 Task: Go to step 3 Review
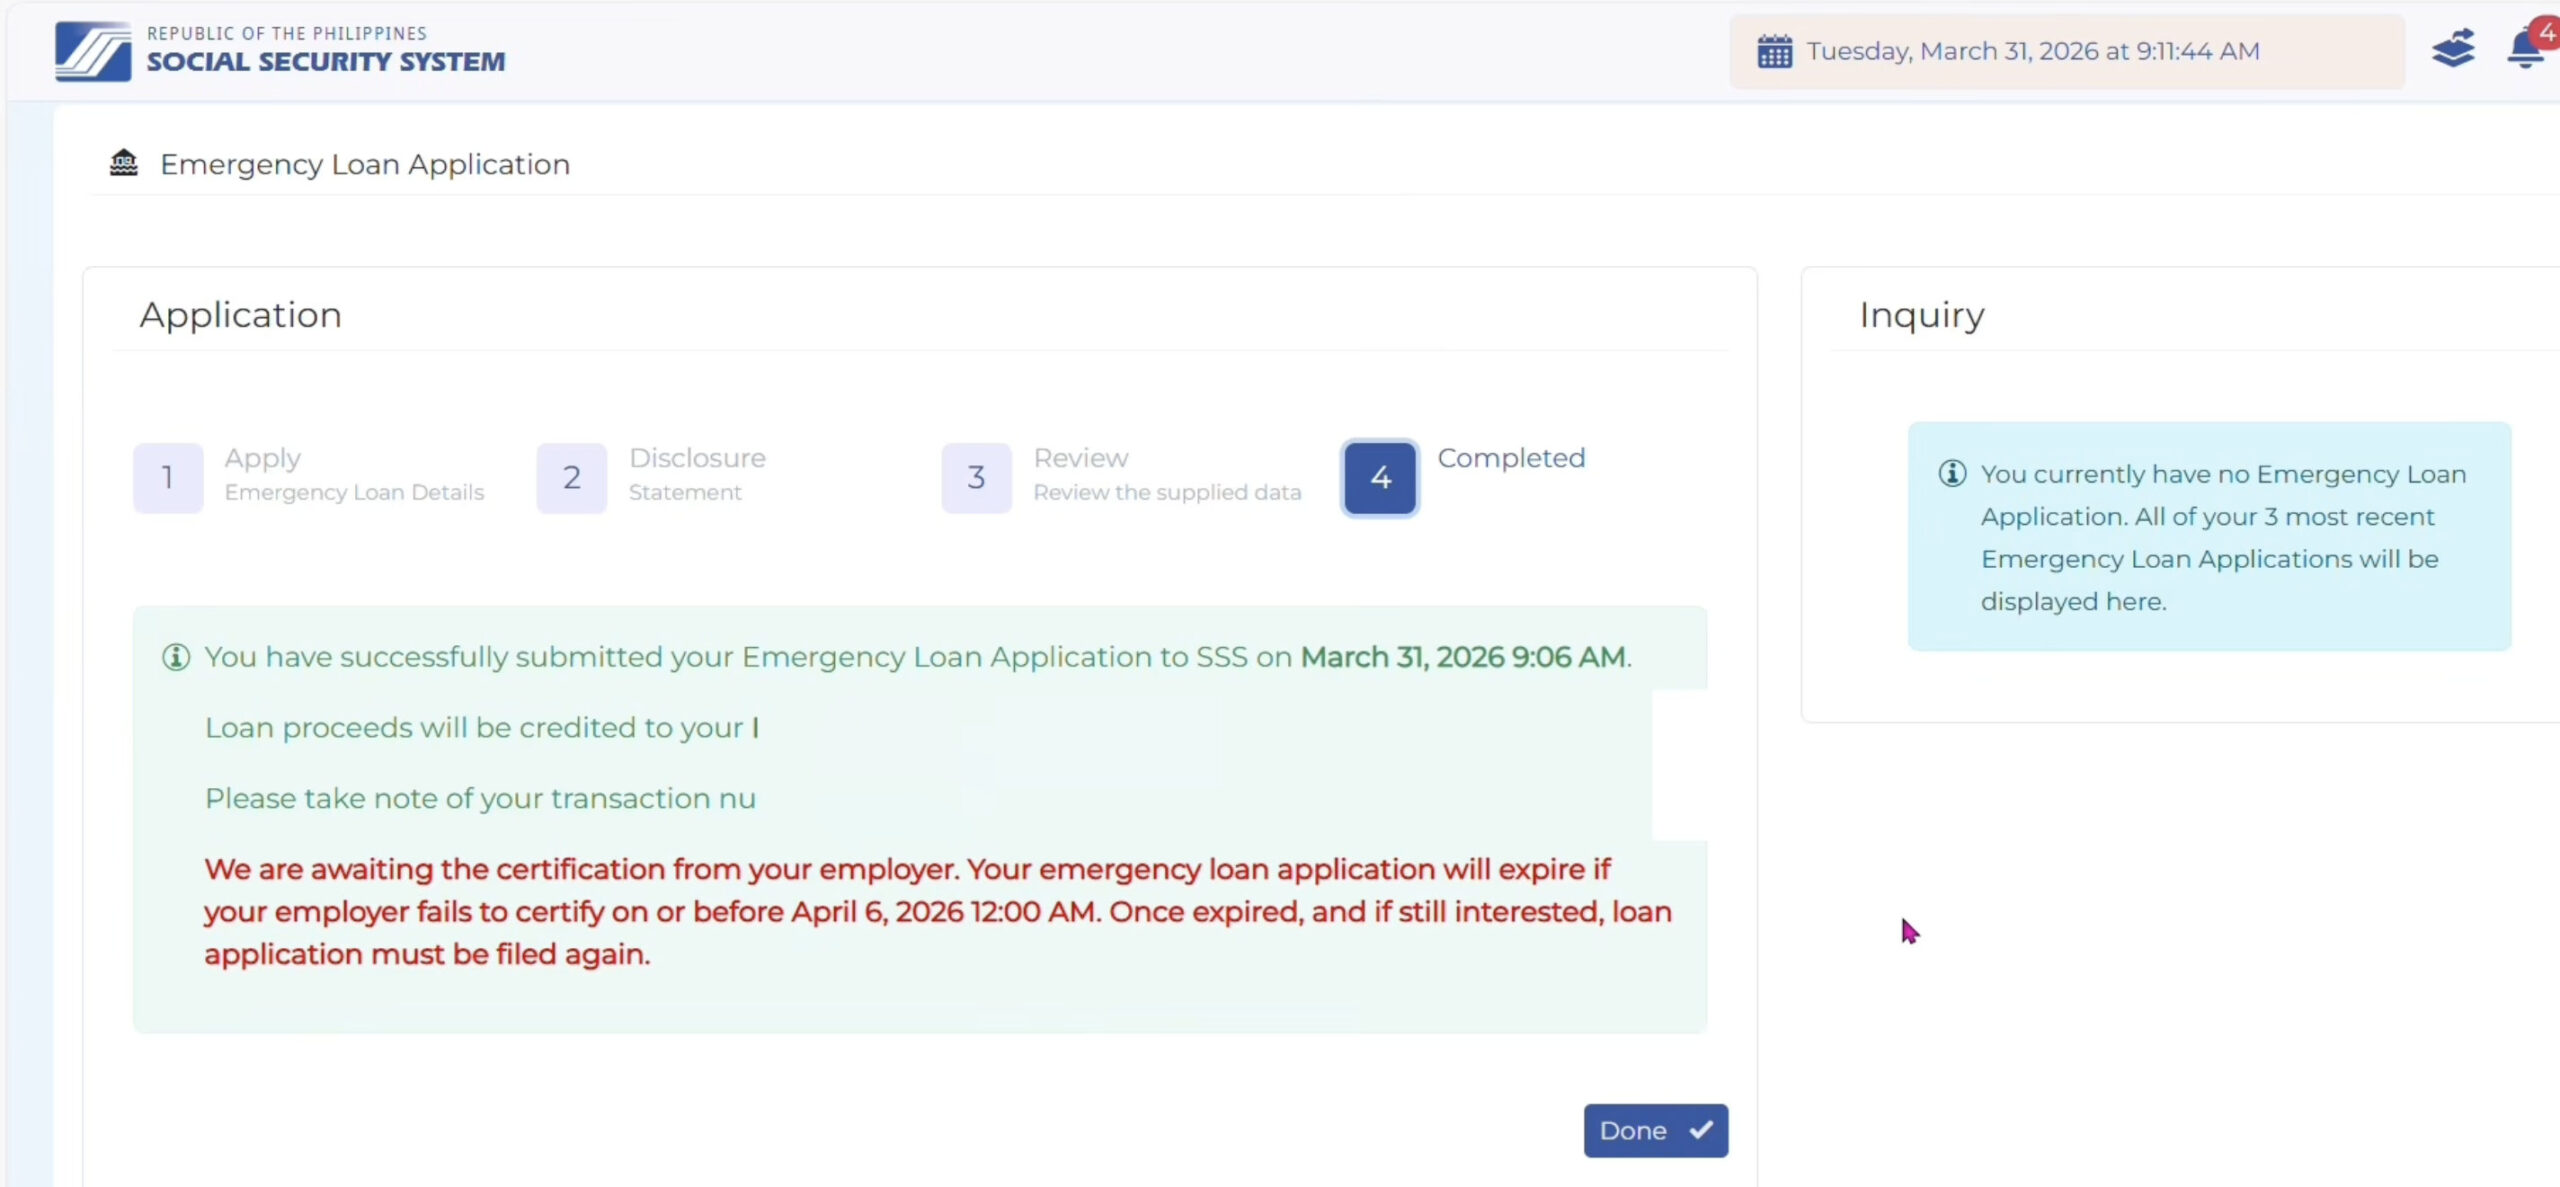(976, 478)
